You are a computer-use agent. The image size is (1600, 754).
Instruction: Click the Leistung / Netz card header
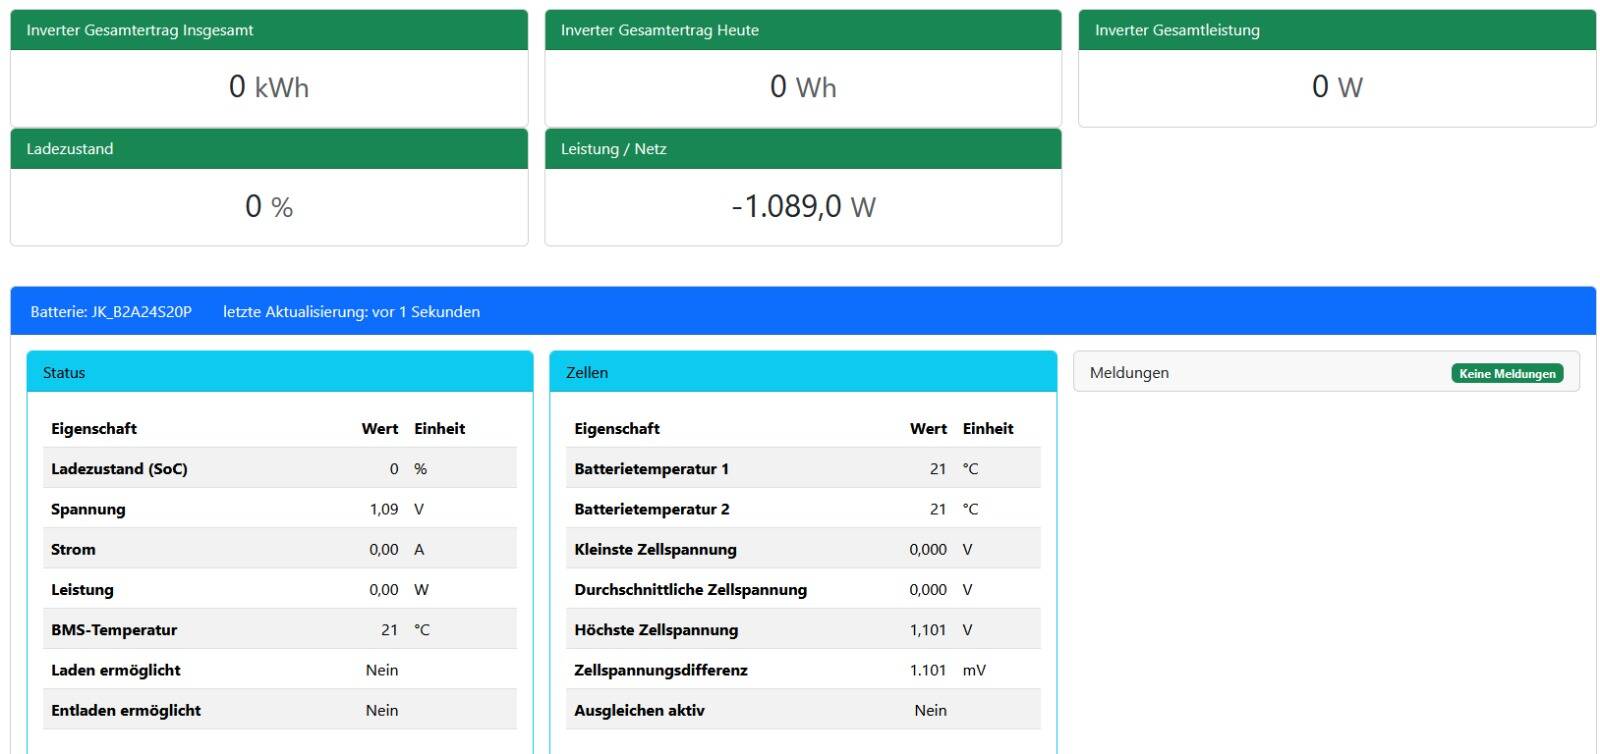coord(803,149)
